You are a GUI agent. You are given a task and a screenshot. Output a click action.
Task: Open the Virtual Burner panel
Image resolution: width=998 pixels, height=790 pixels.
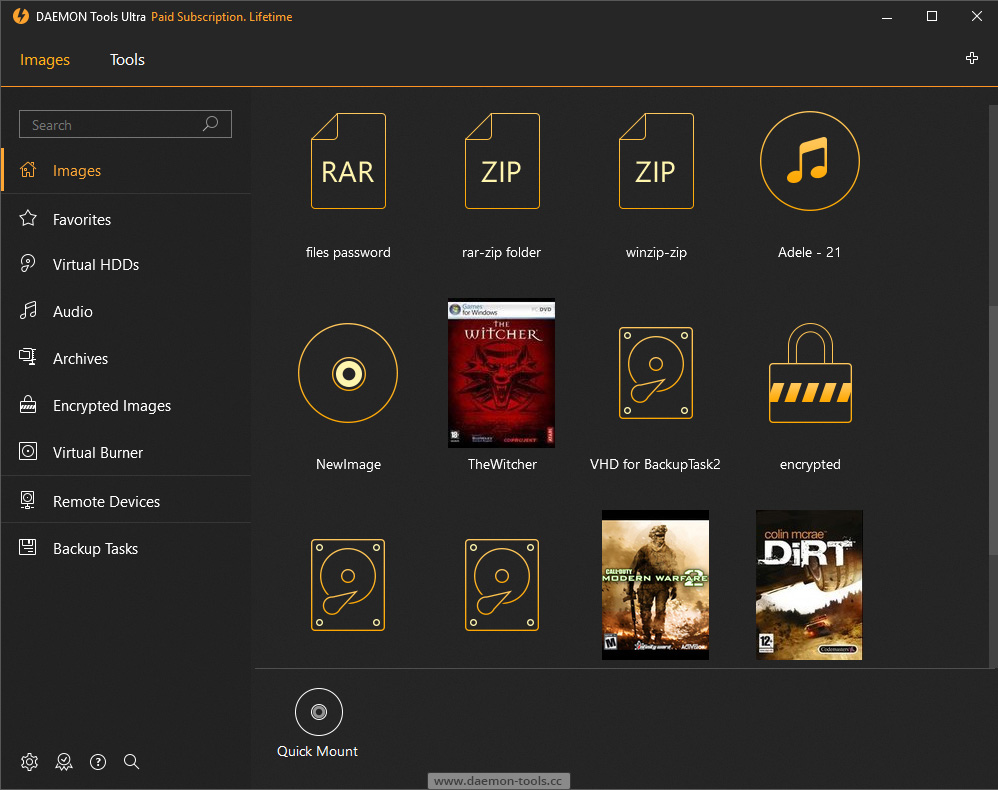pos(95,452)
